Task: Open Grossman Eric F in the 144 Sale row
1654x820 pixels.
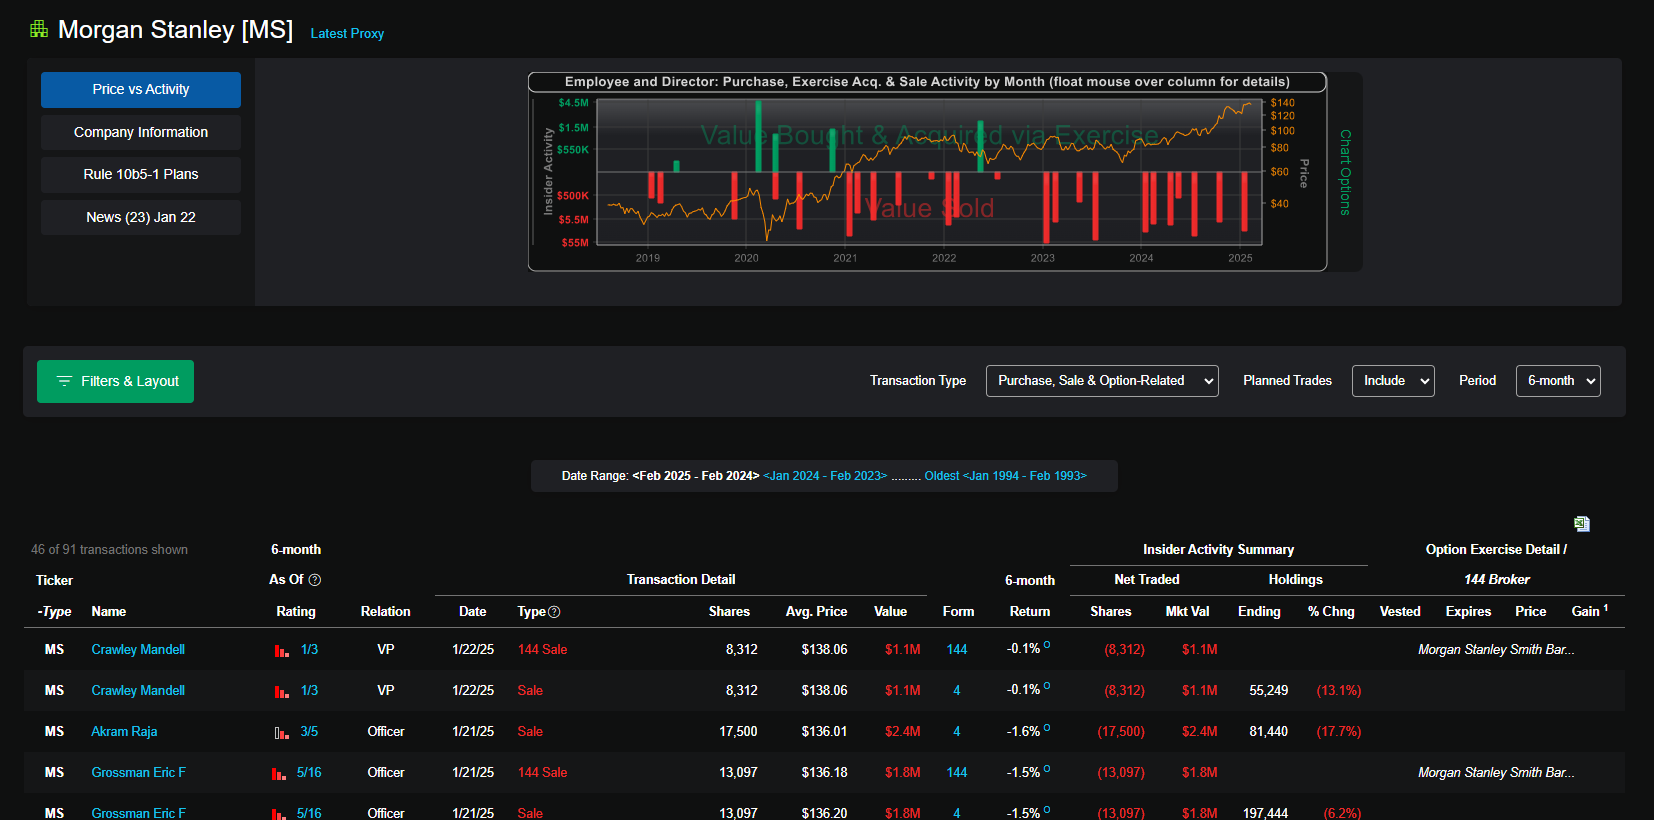Action: click(x=138, y=773)
